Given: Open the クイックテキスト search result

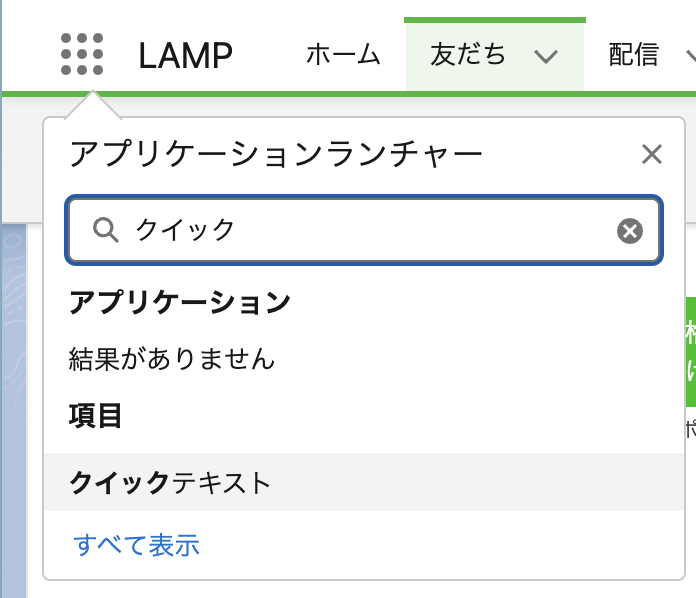Looking at the screenshot, I should (x=170, y=483).
